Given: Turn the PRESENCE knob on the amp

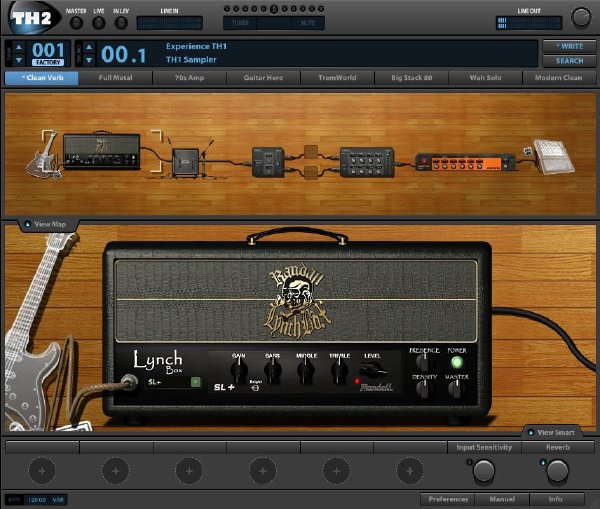Looking at the screenshot, I should [x=424, y=362].
